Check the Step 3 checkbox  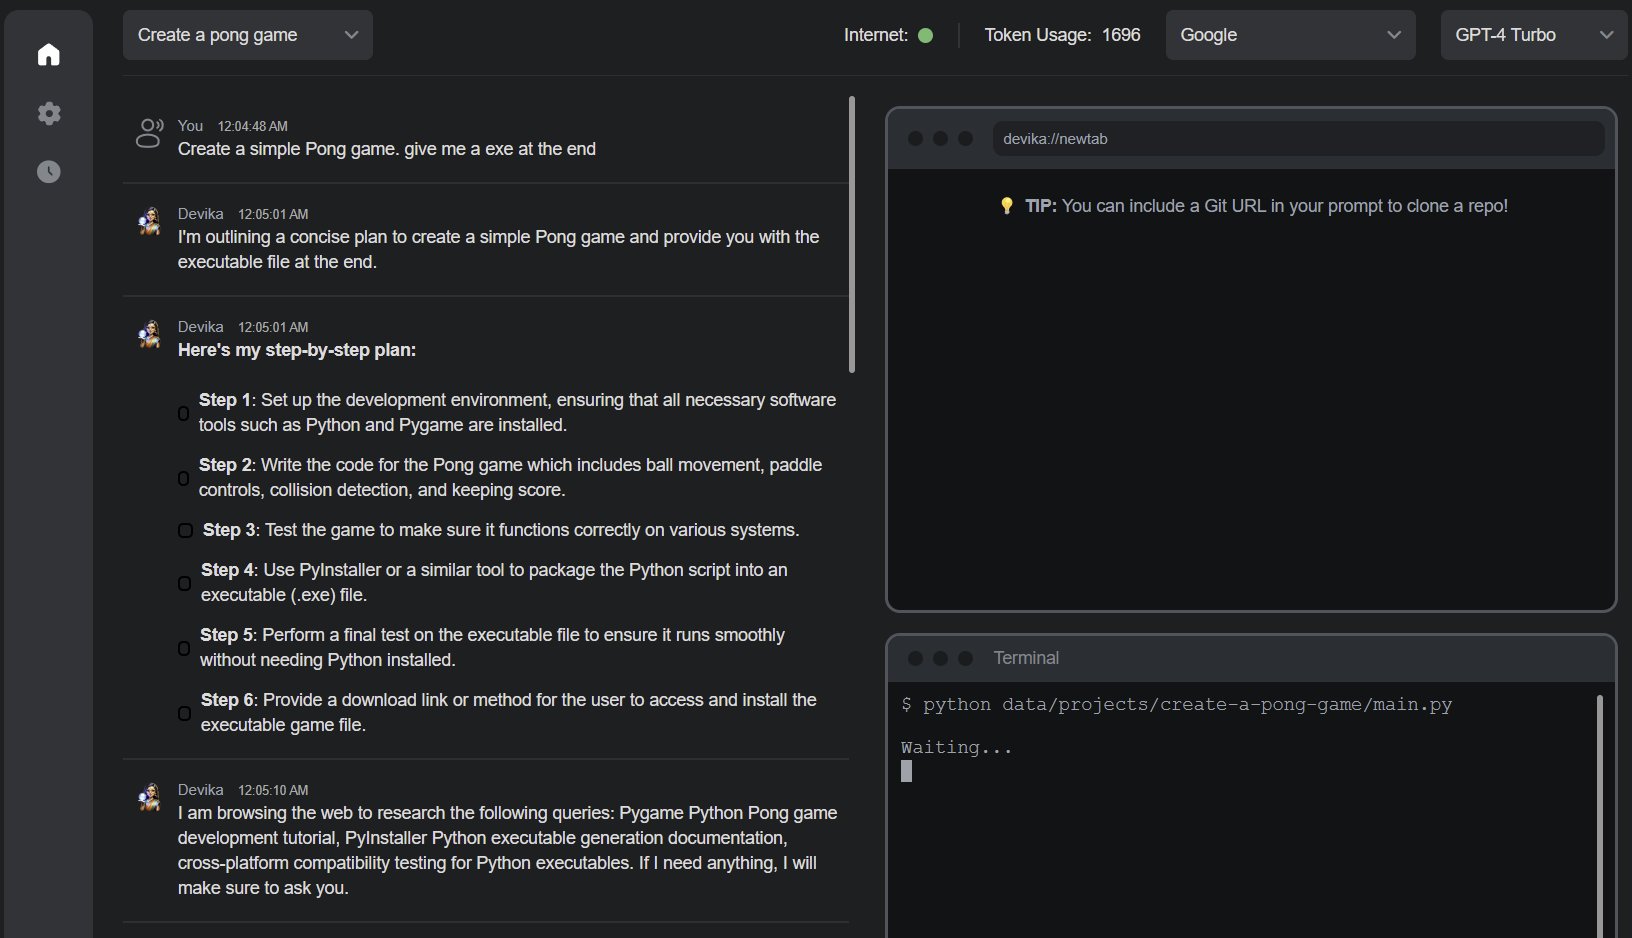[x=185, y=530]
